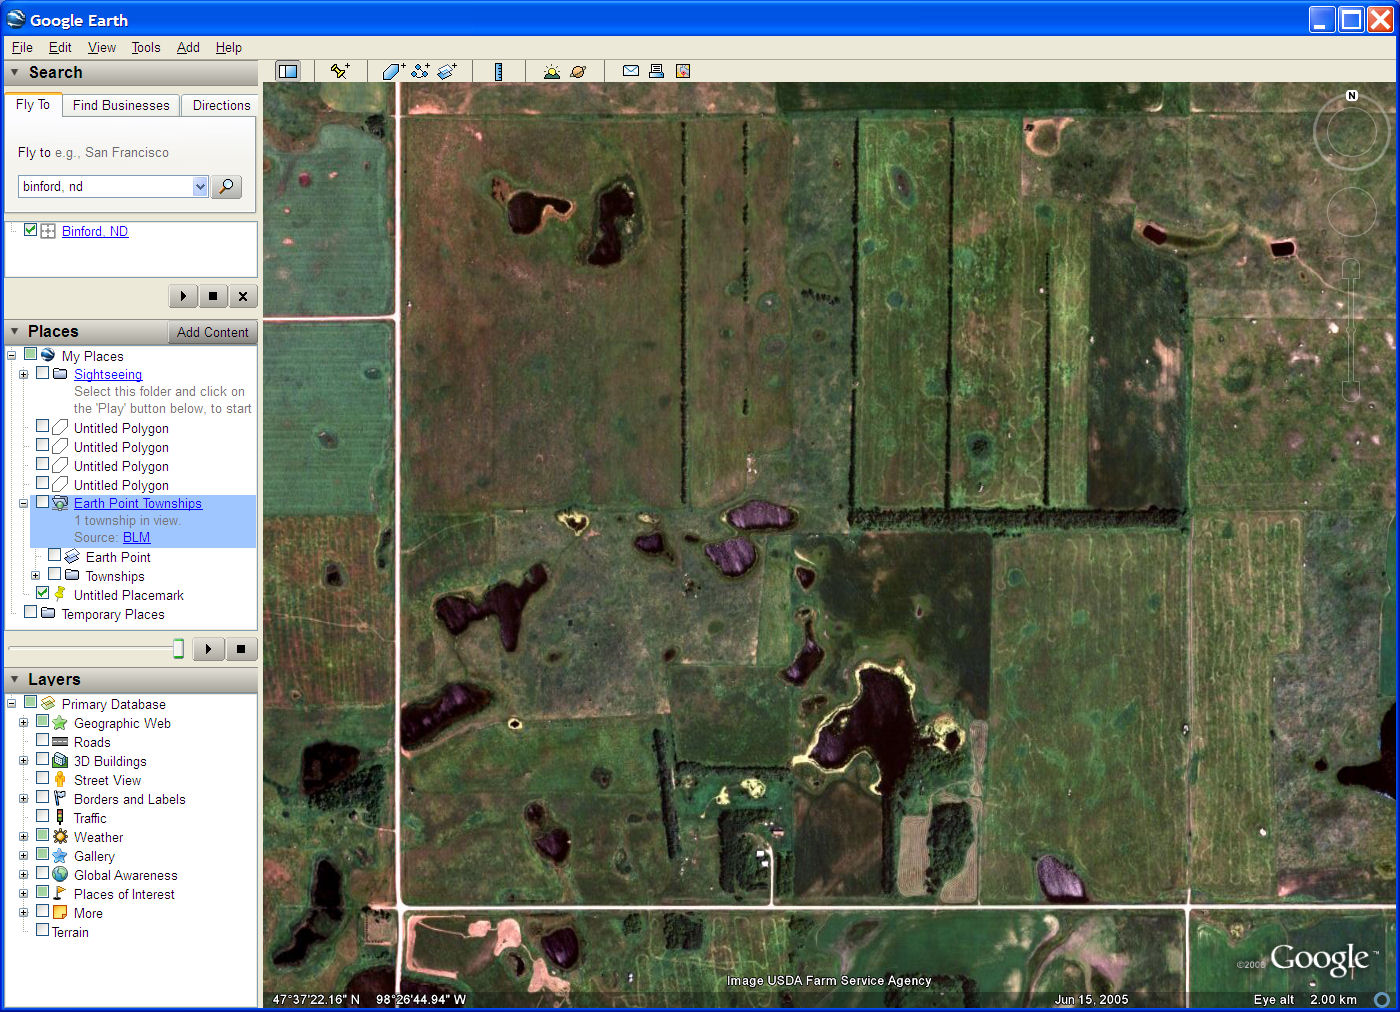Click the search magnifying glass button

click(x=227, y=187)
